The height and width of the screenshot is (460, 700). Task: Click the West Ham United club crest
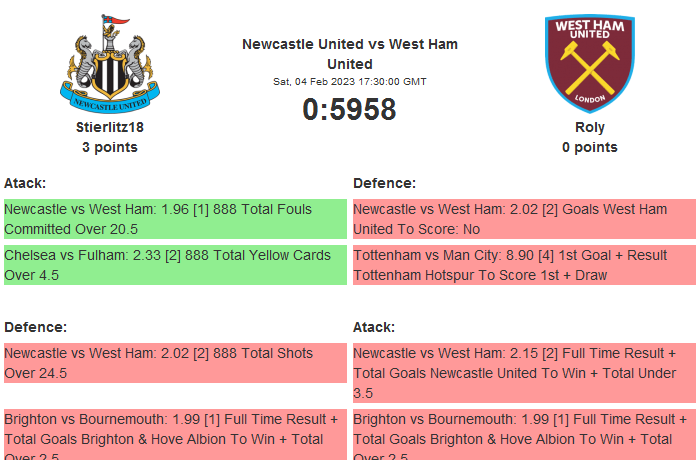click(589, 62)
